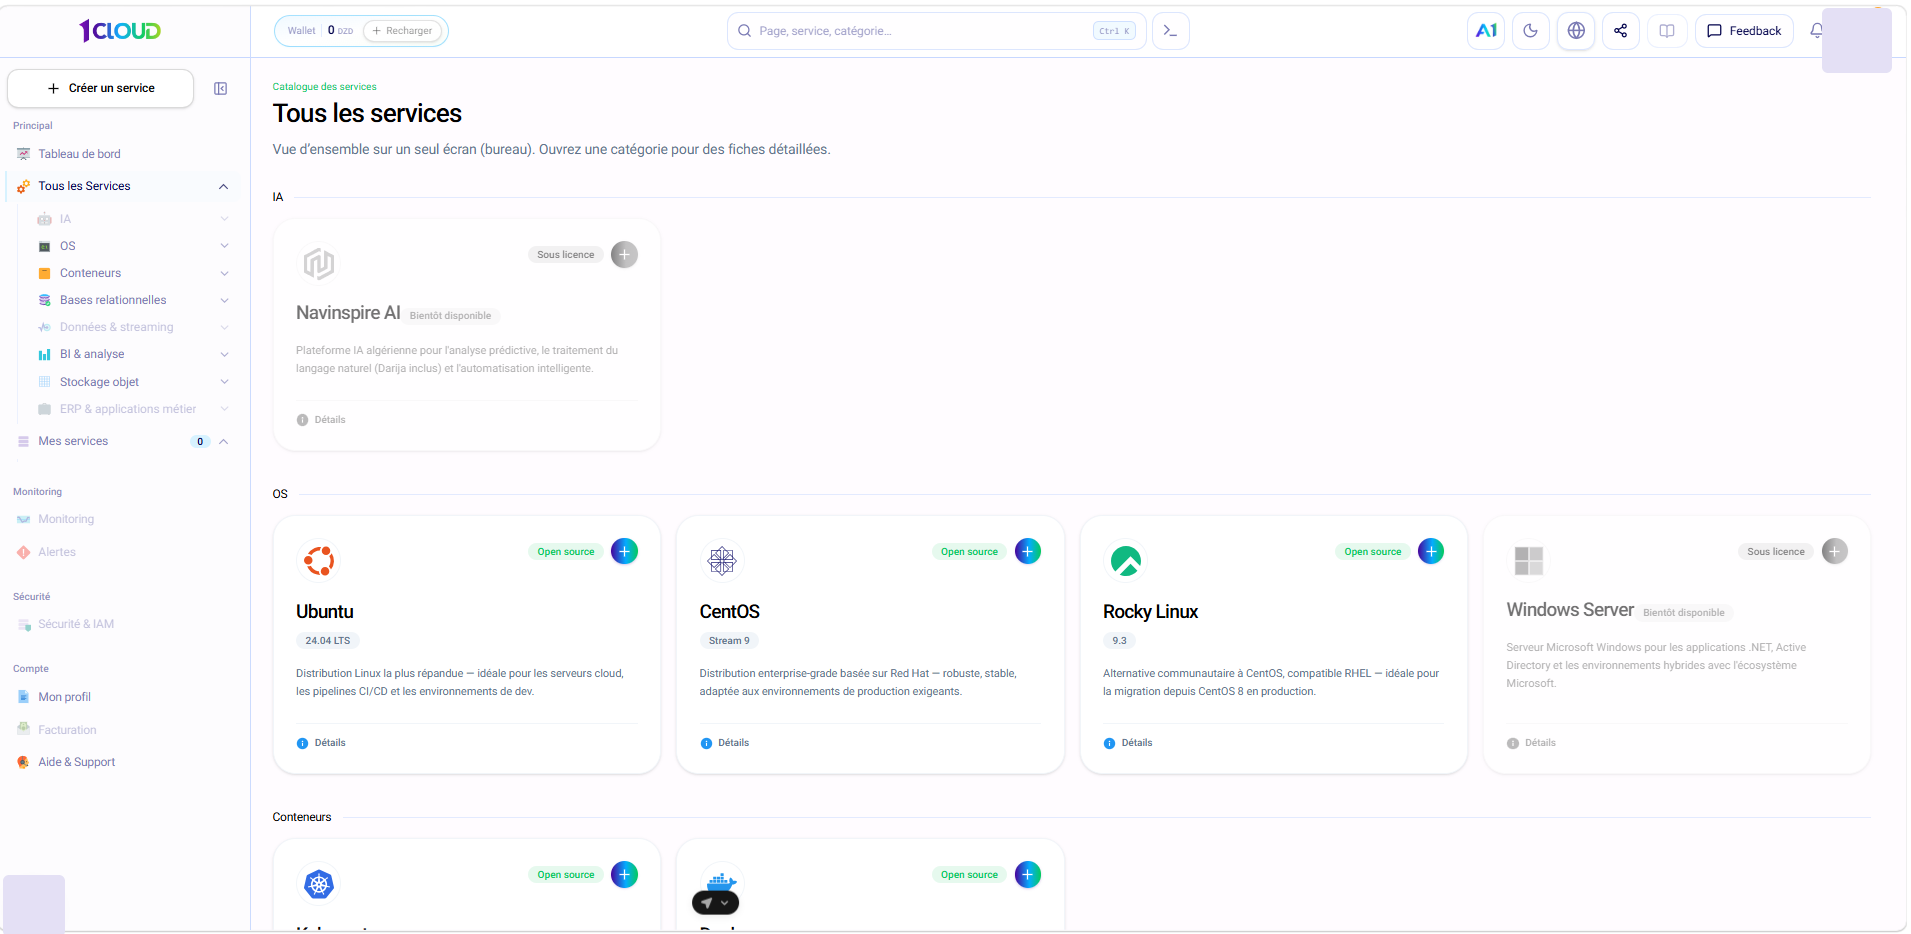The width and height of the screenshot is (1911, 934).
Task: Collapse Mes services section chevron
Action: point(224,441)
